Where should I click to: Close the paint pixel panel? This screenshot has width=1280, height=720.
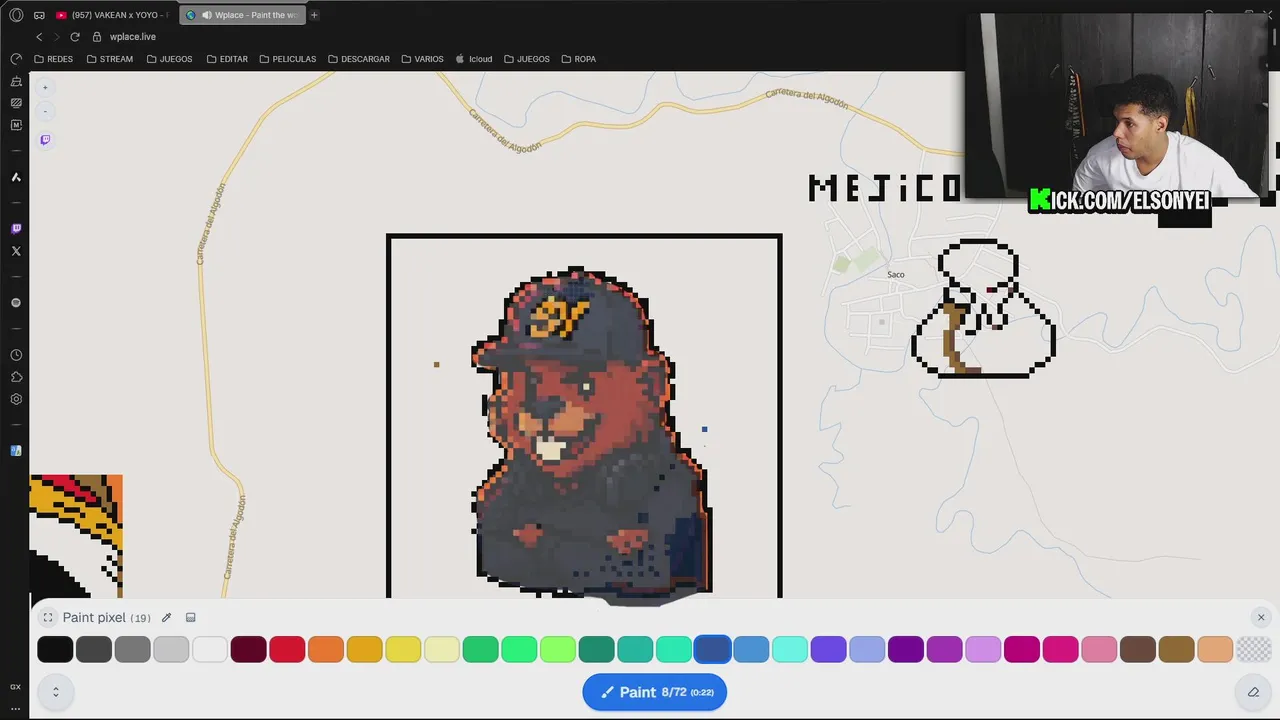1261,617
